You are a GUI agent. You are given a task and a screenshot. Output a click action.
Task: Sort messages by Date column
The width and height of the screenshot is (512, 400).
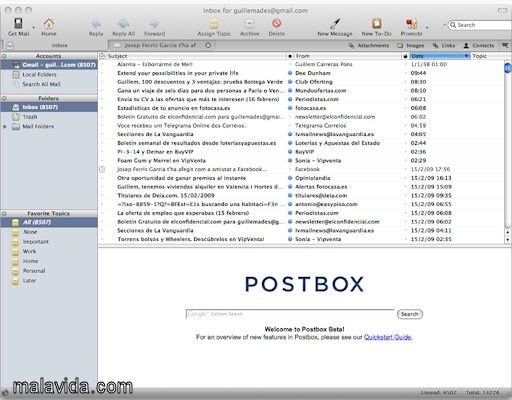pyautogui.click(x=440, y=56)
